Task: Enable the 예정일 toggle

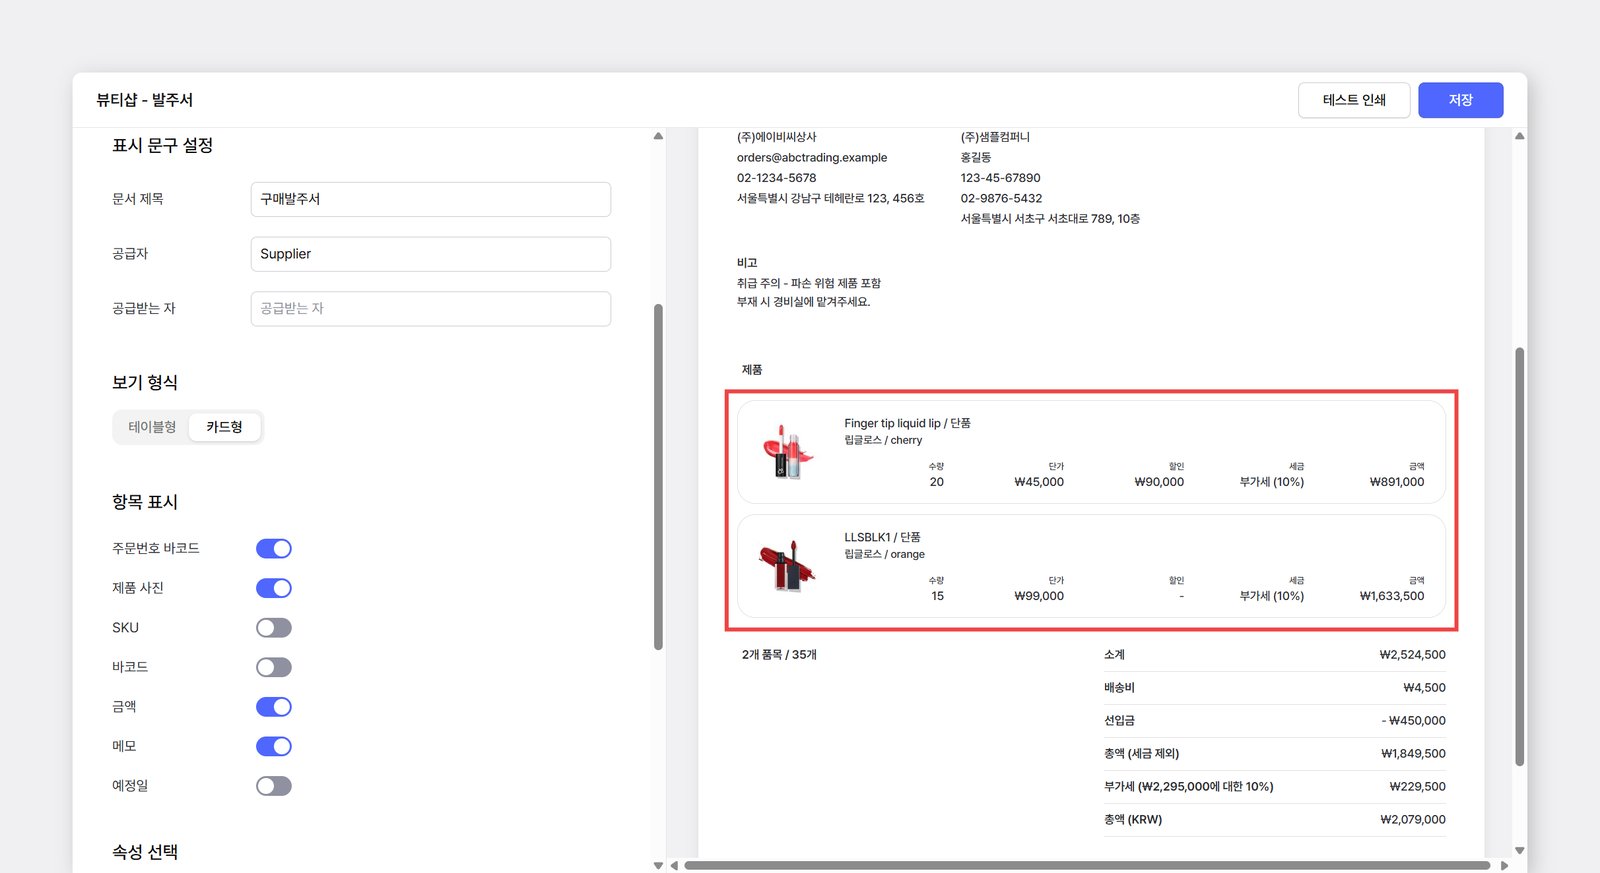Action: (273, 786)
